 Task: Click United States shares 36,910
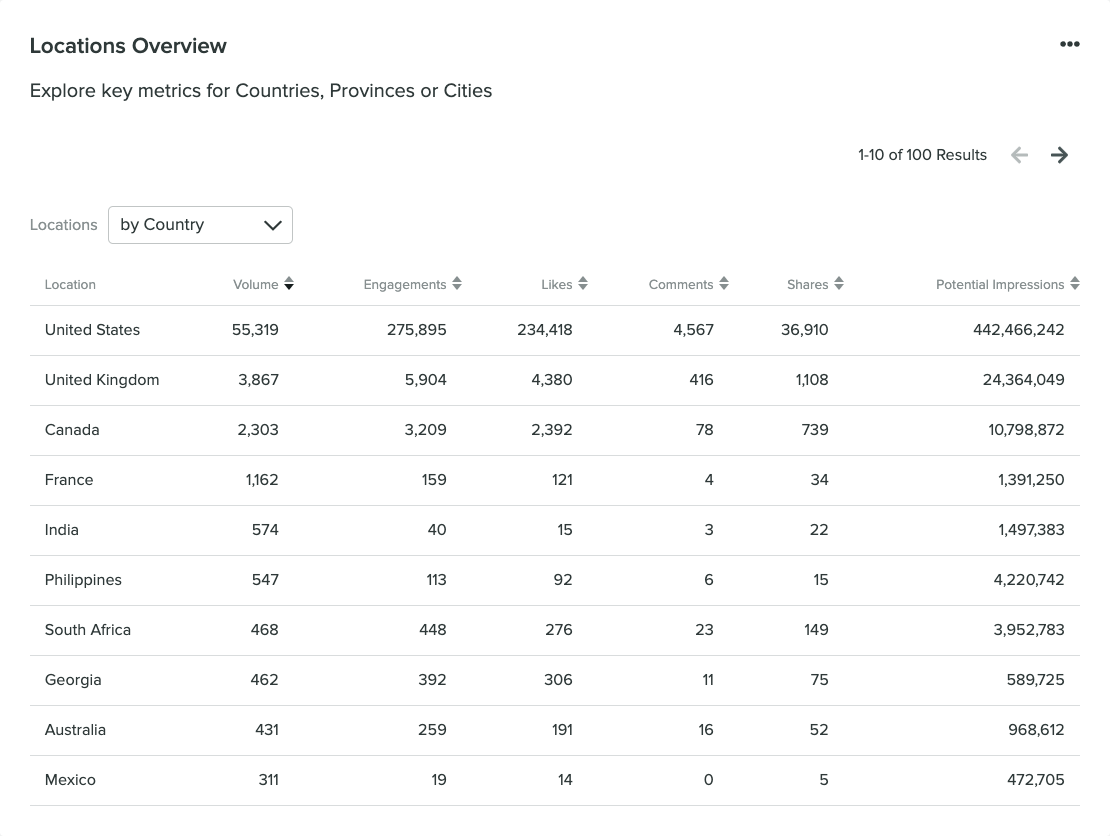[804, 330]
